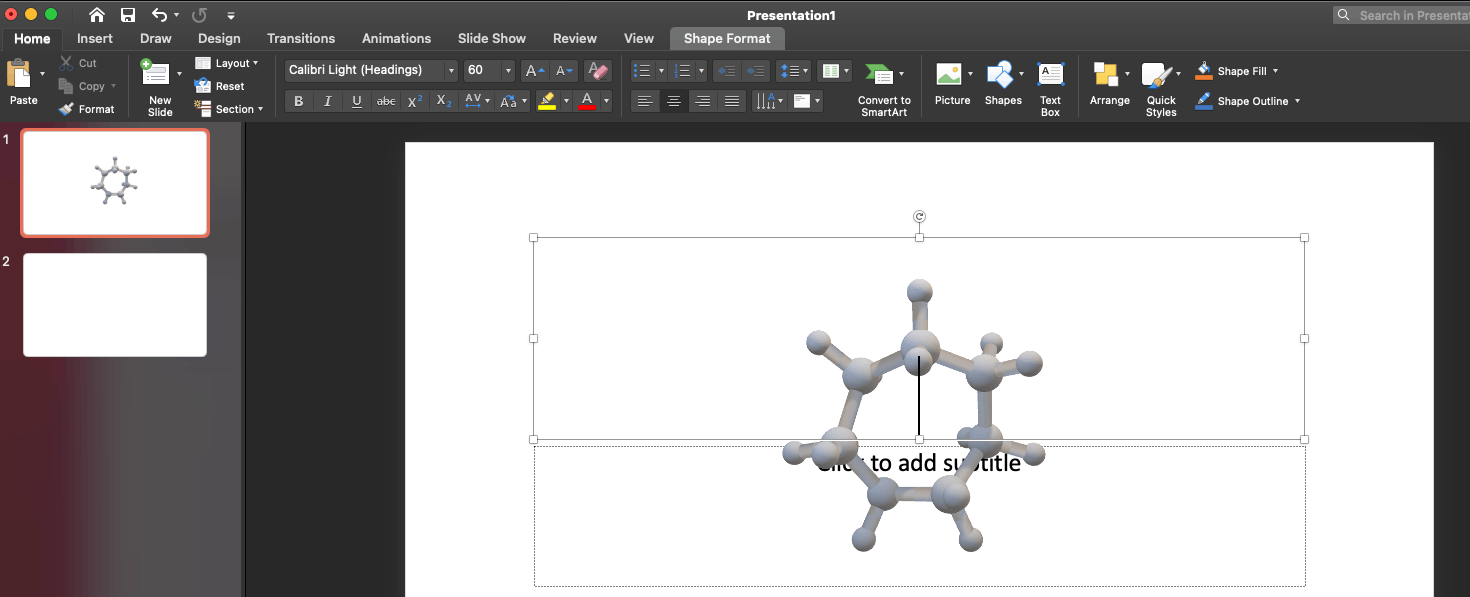
Task: Expand the Paste options arrow
Action: [x=42, y=74]
